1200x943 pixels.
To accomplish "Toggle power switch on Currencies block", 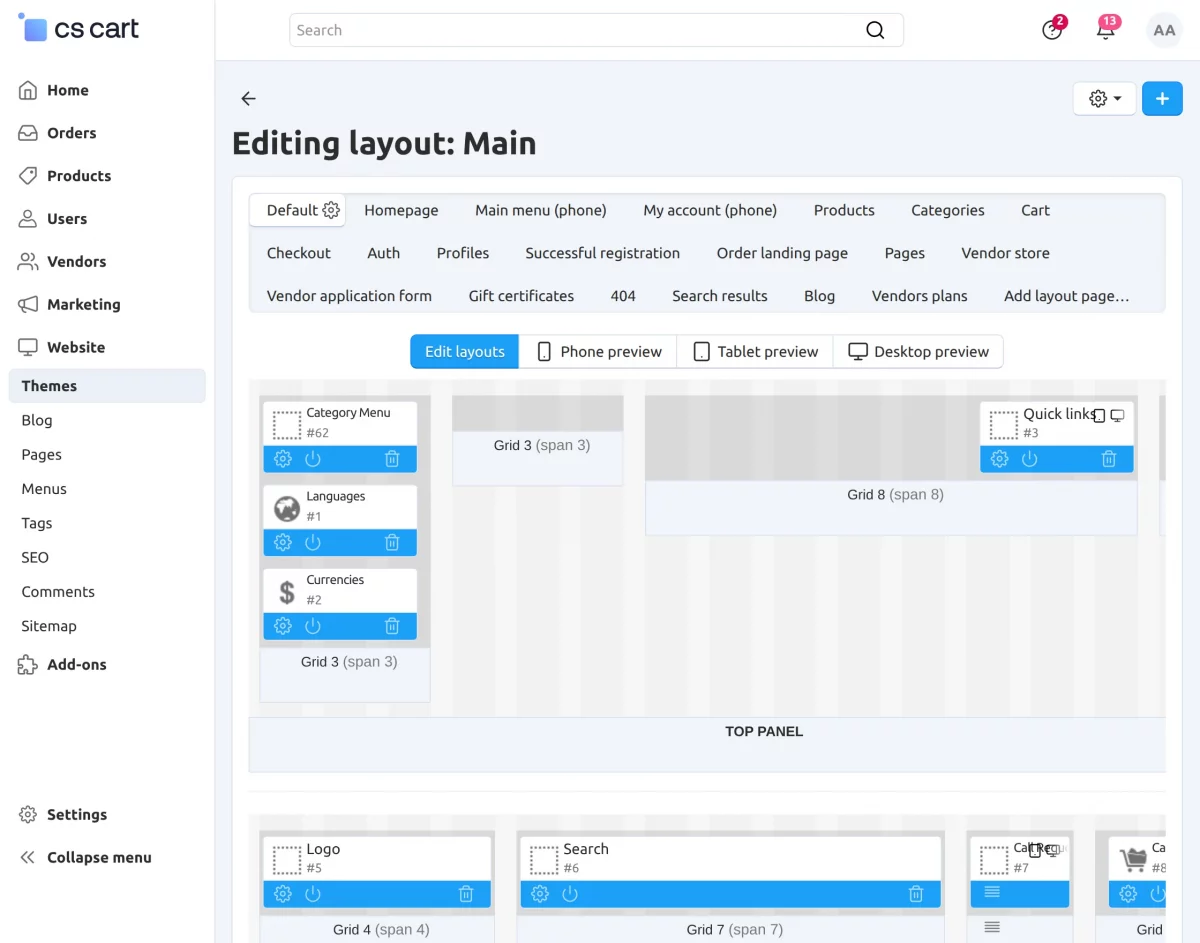I will click(313, 626).
